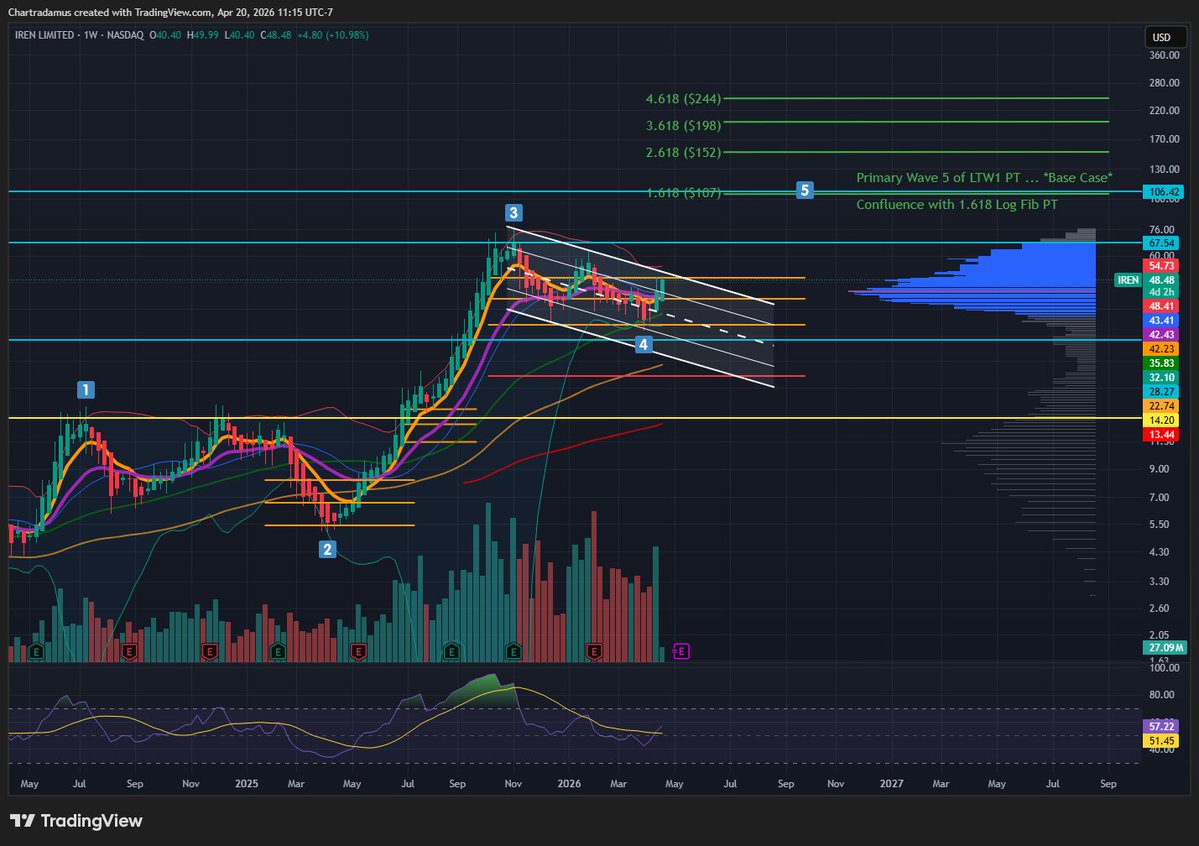Image resolution: width=1199 pixels, height=846 pixels.
Task: Click the 170.00 price scale tick
Action: click(x=1164, y=139)
